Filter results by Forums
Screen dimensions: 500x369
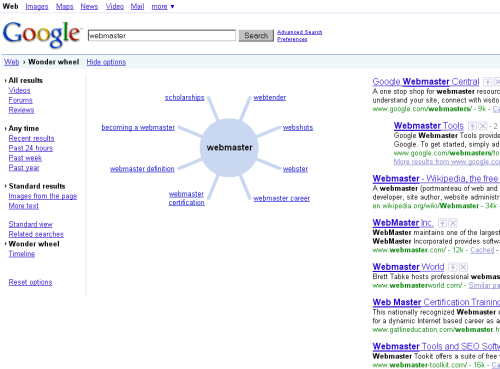click(21, 100)
